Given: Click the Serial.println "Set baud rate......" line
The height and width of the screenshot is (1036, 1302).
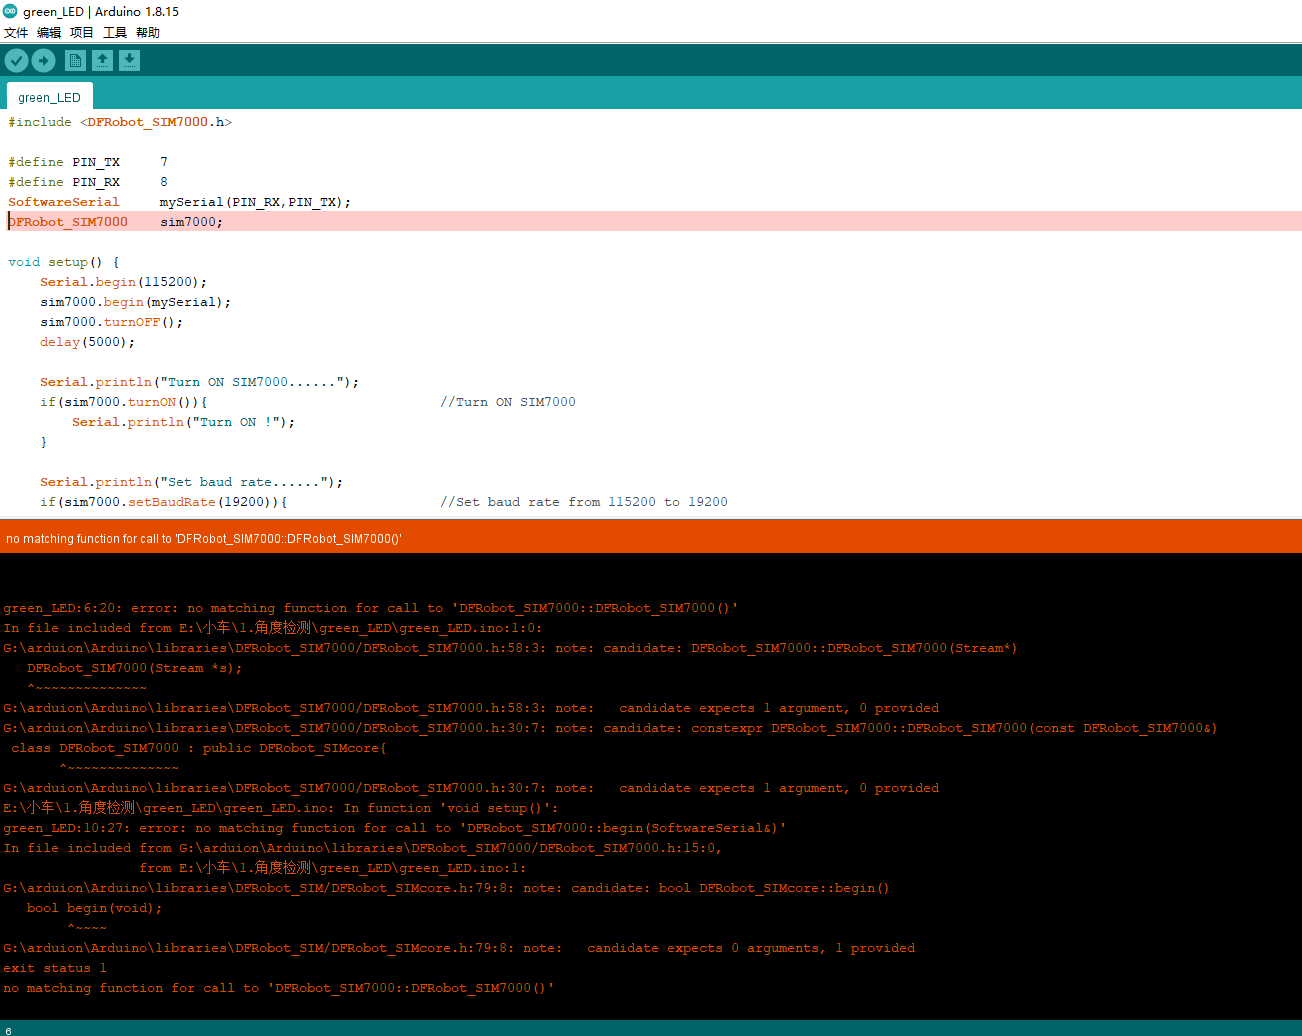Looking at the screenshot, I should [191, 482].
